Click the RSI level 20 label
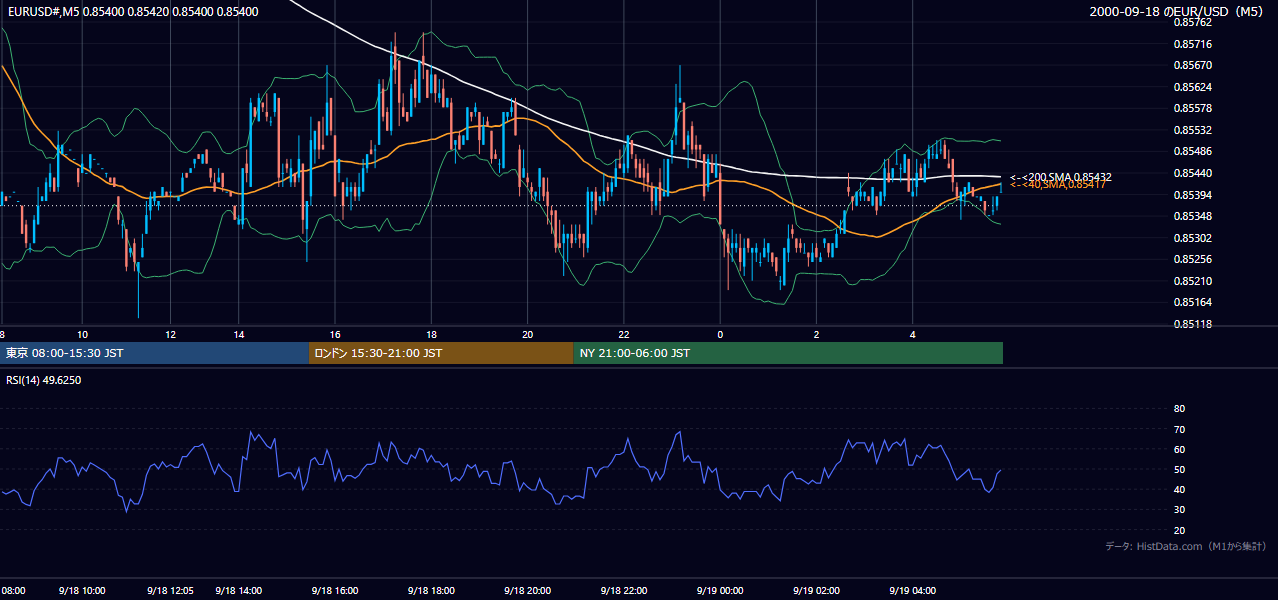Viewport: 1278px width, 600px height. coord(1179,530)
